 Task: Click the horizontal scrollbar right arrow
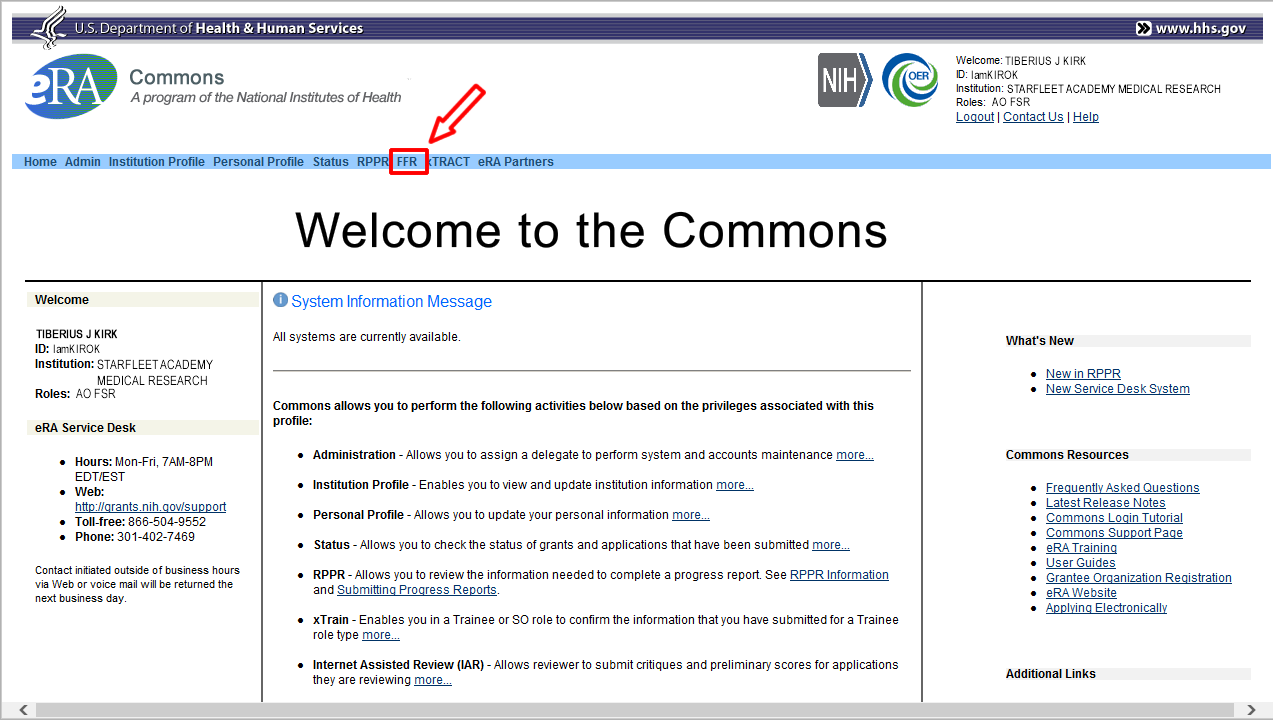click(1250, 710)
